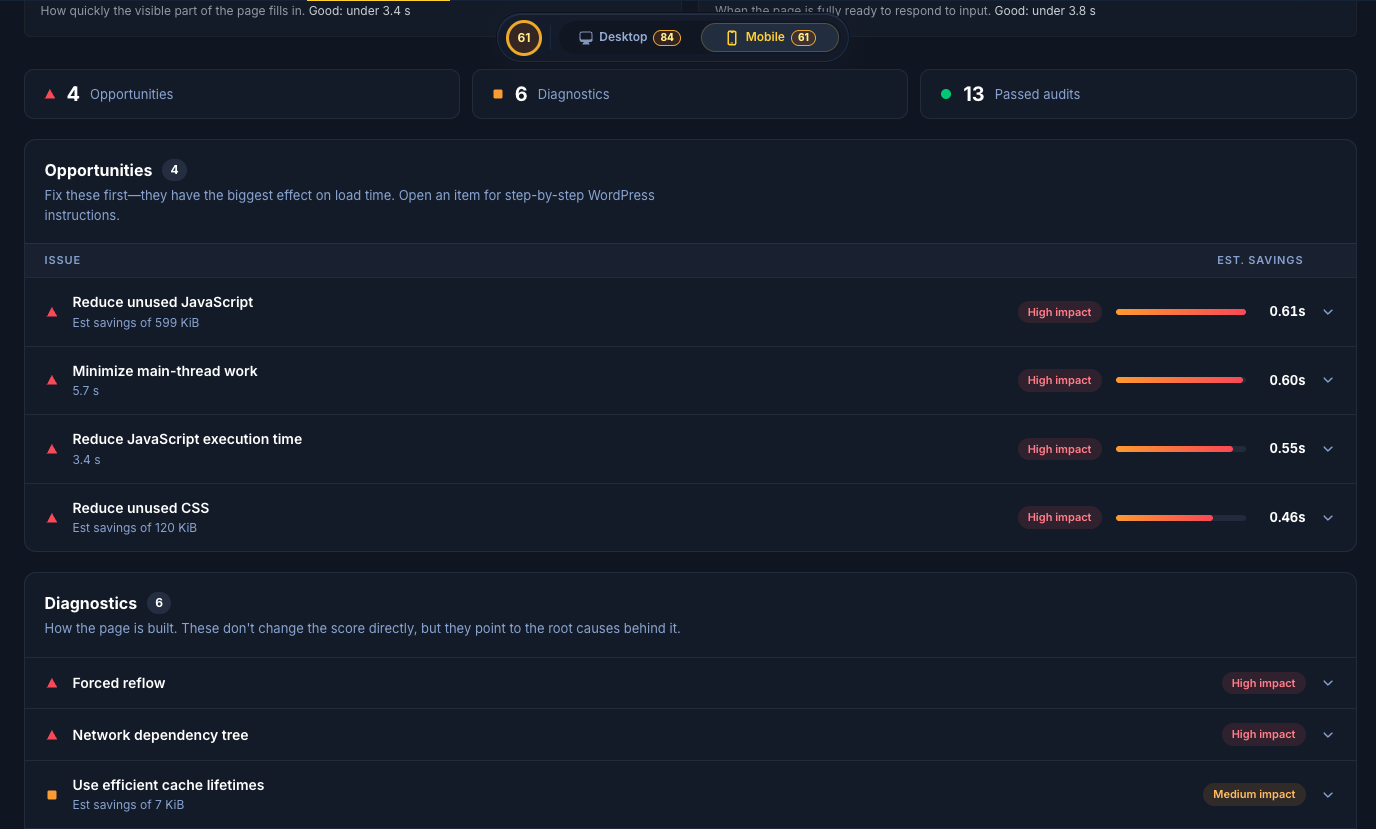Click the EST. SAVINGS column header
This screenshot has width=1376, height=829.
click(x=1260, y=260)
